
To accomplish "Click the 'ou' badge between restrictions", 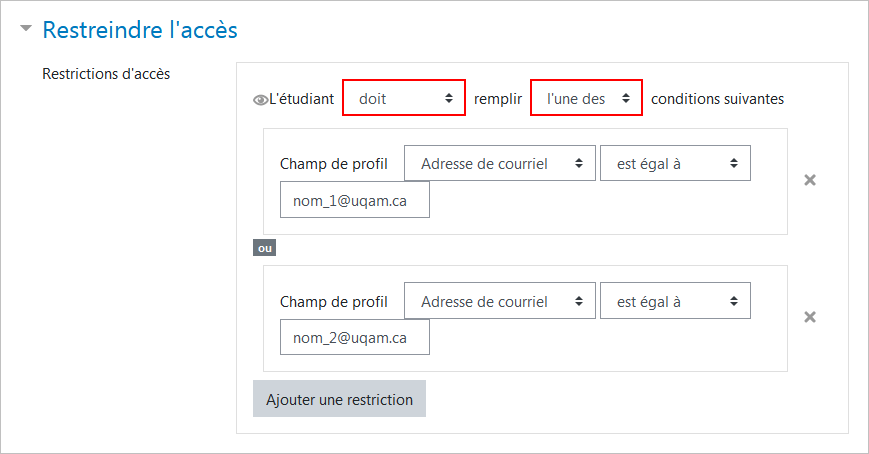I will point(264,248).
